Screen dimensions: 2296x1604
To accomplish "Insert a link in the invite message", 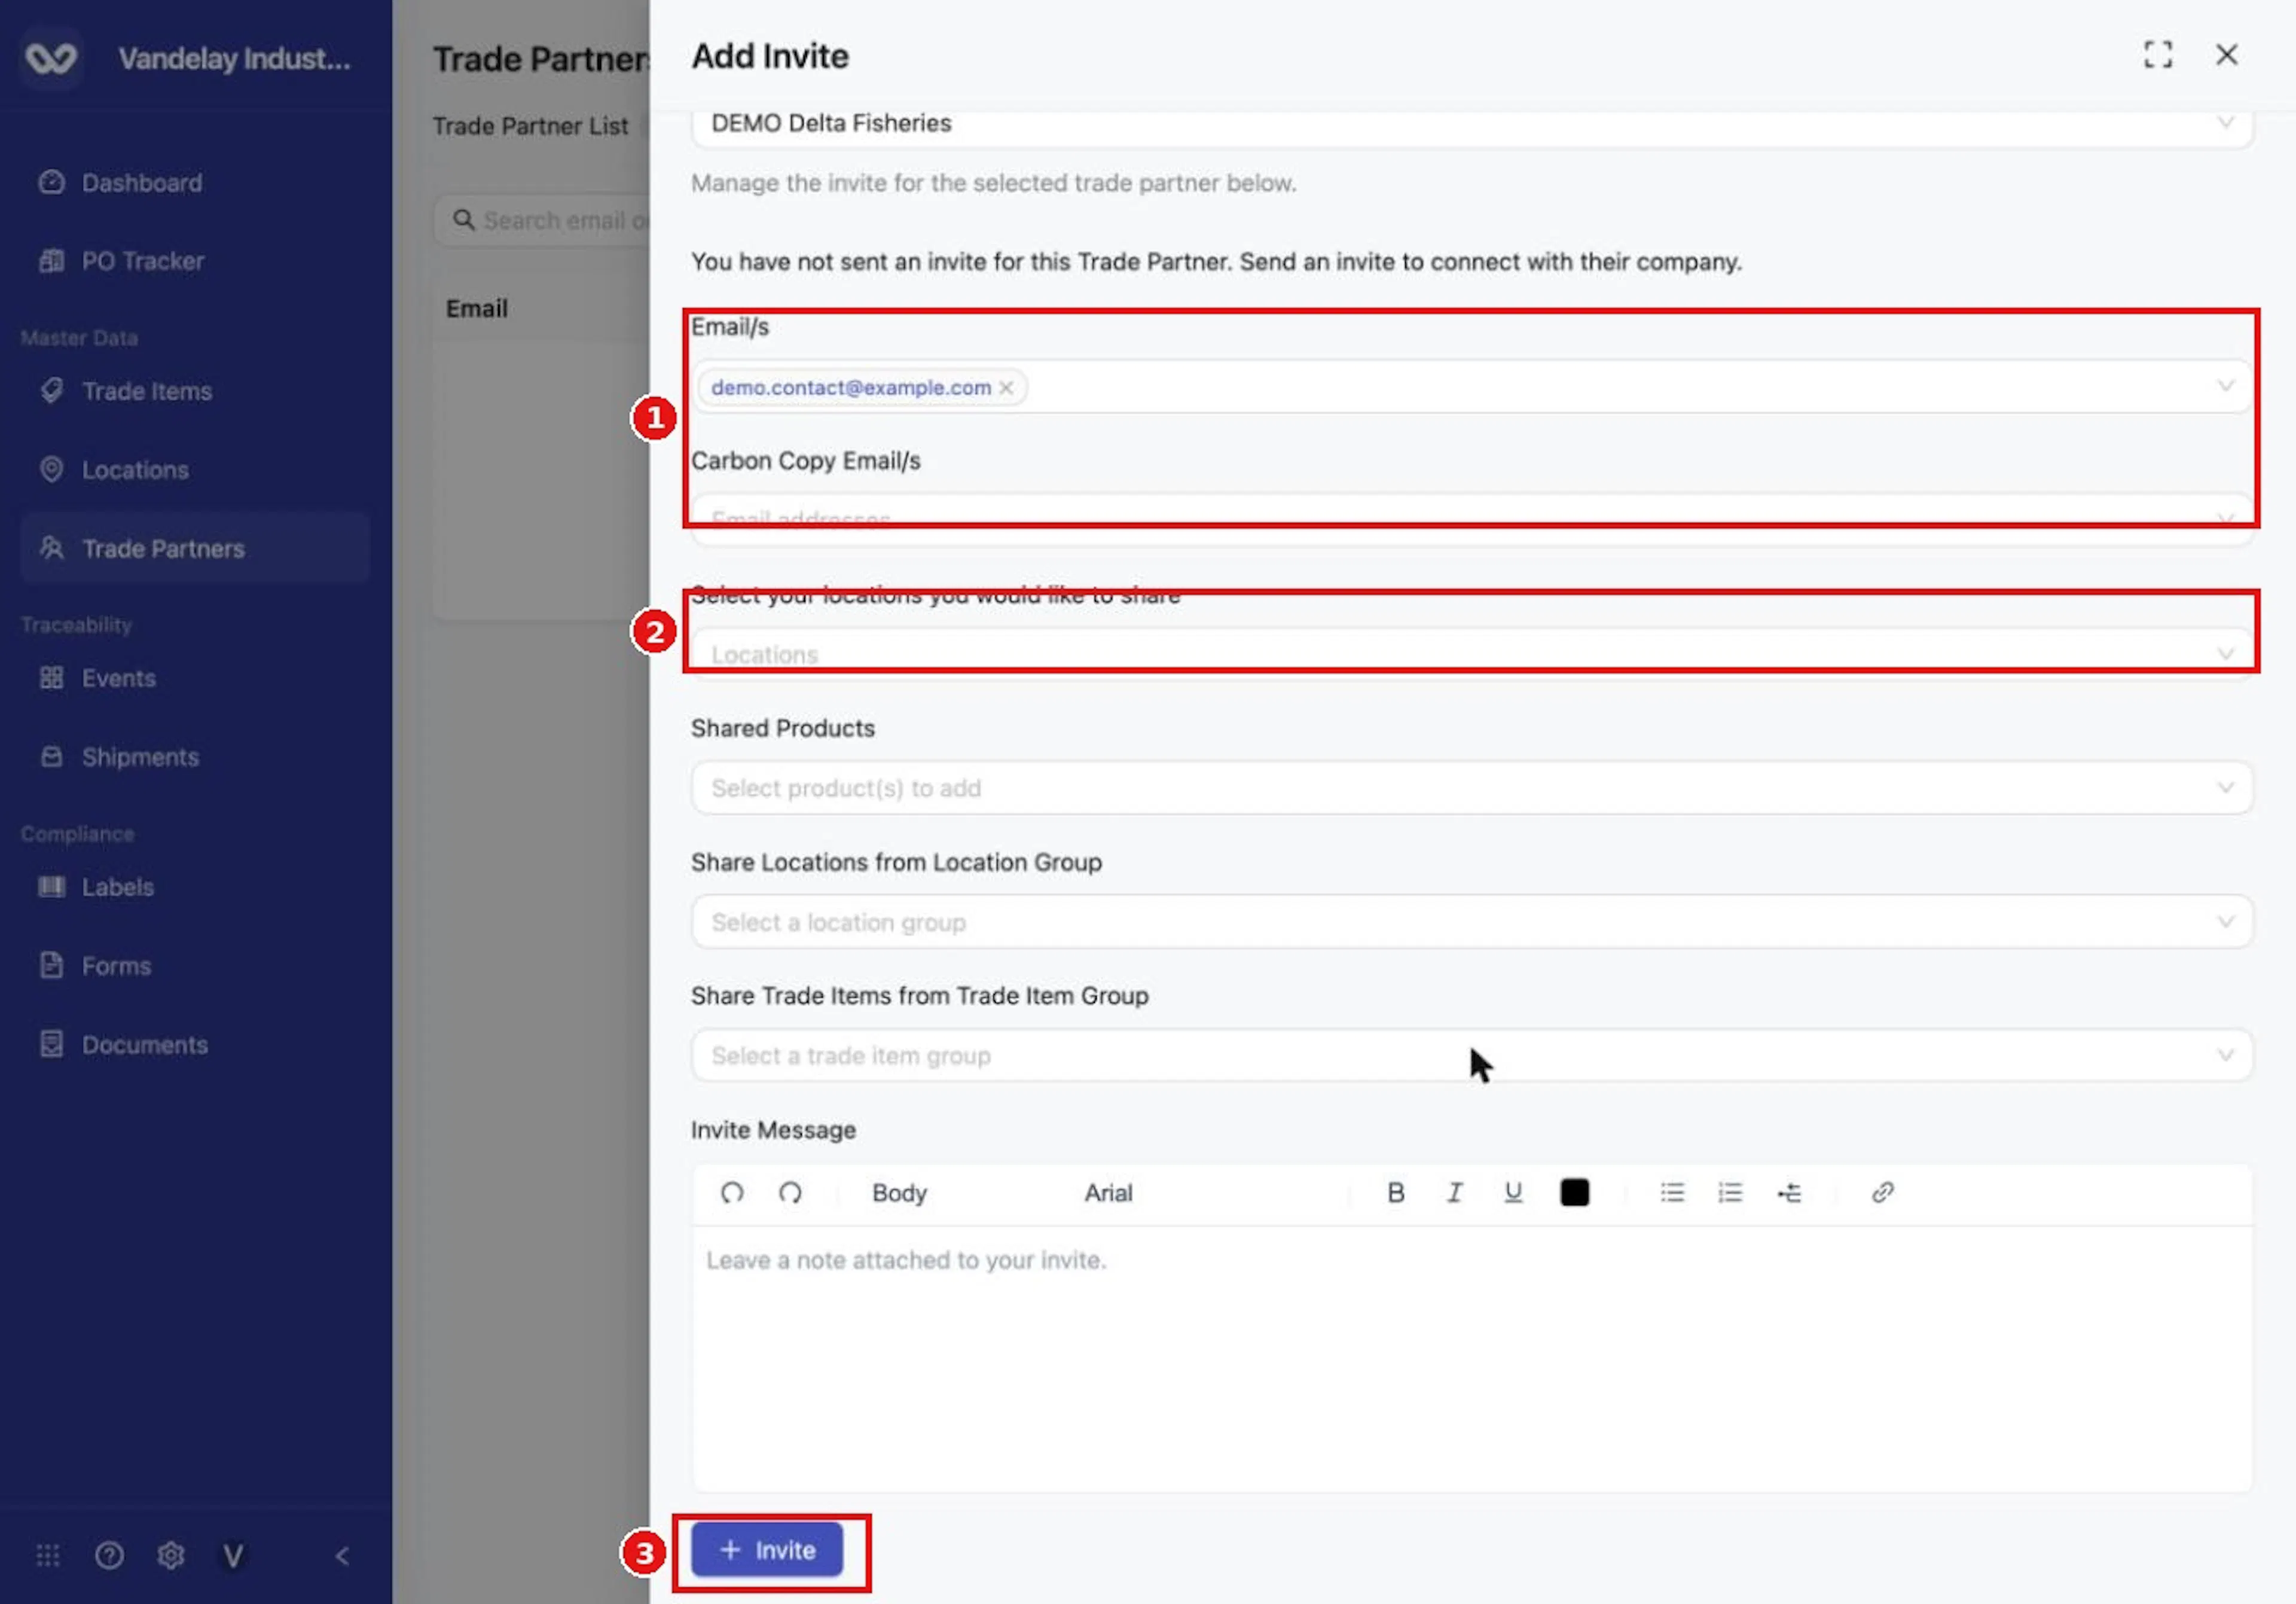I will coord(1882,1192).
